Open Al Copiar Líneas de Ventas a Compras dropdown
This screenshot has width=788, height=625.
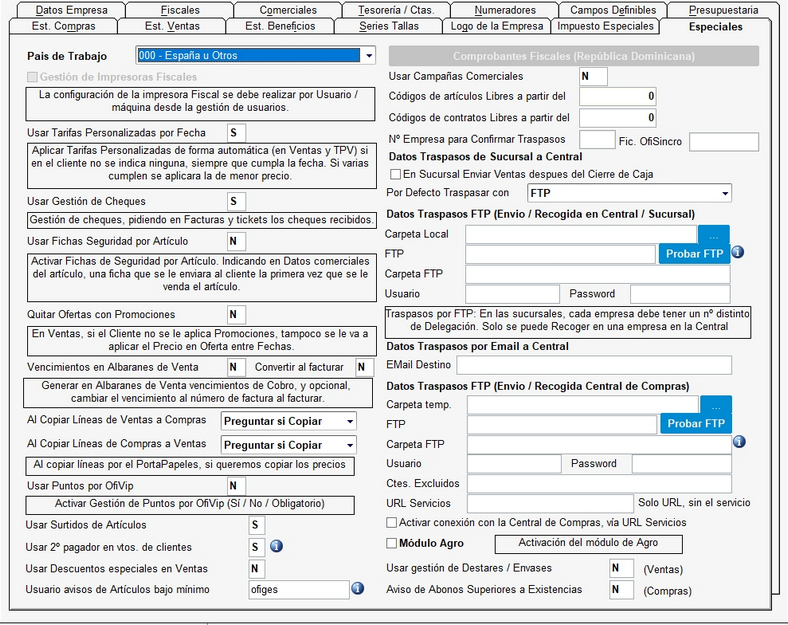click(x=350, y=422)
